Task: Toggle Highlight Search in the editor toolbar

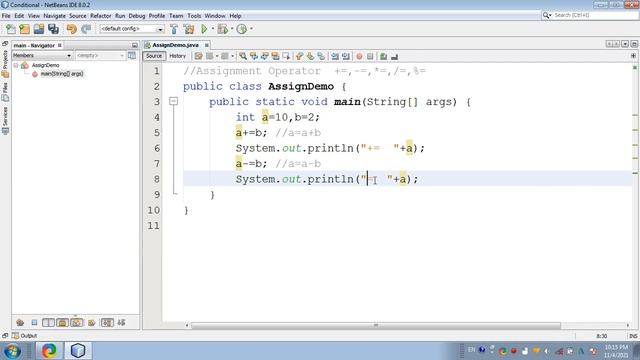Action: [x=275, y=56]
